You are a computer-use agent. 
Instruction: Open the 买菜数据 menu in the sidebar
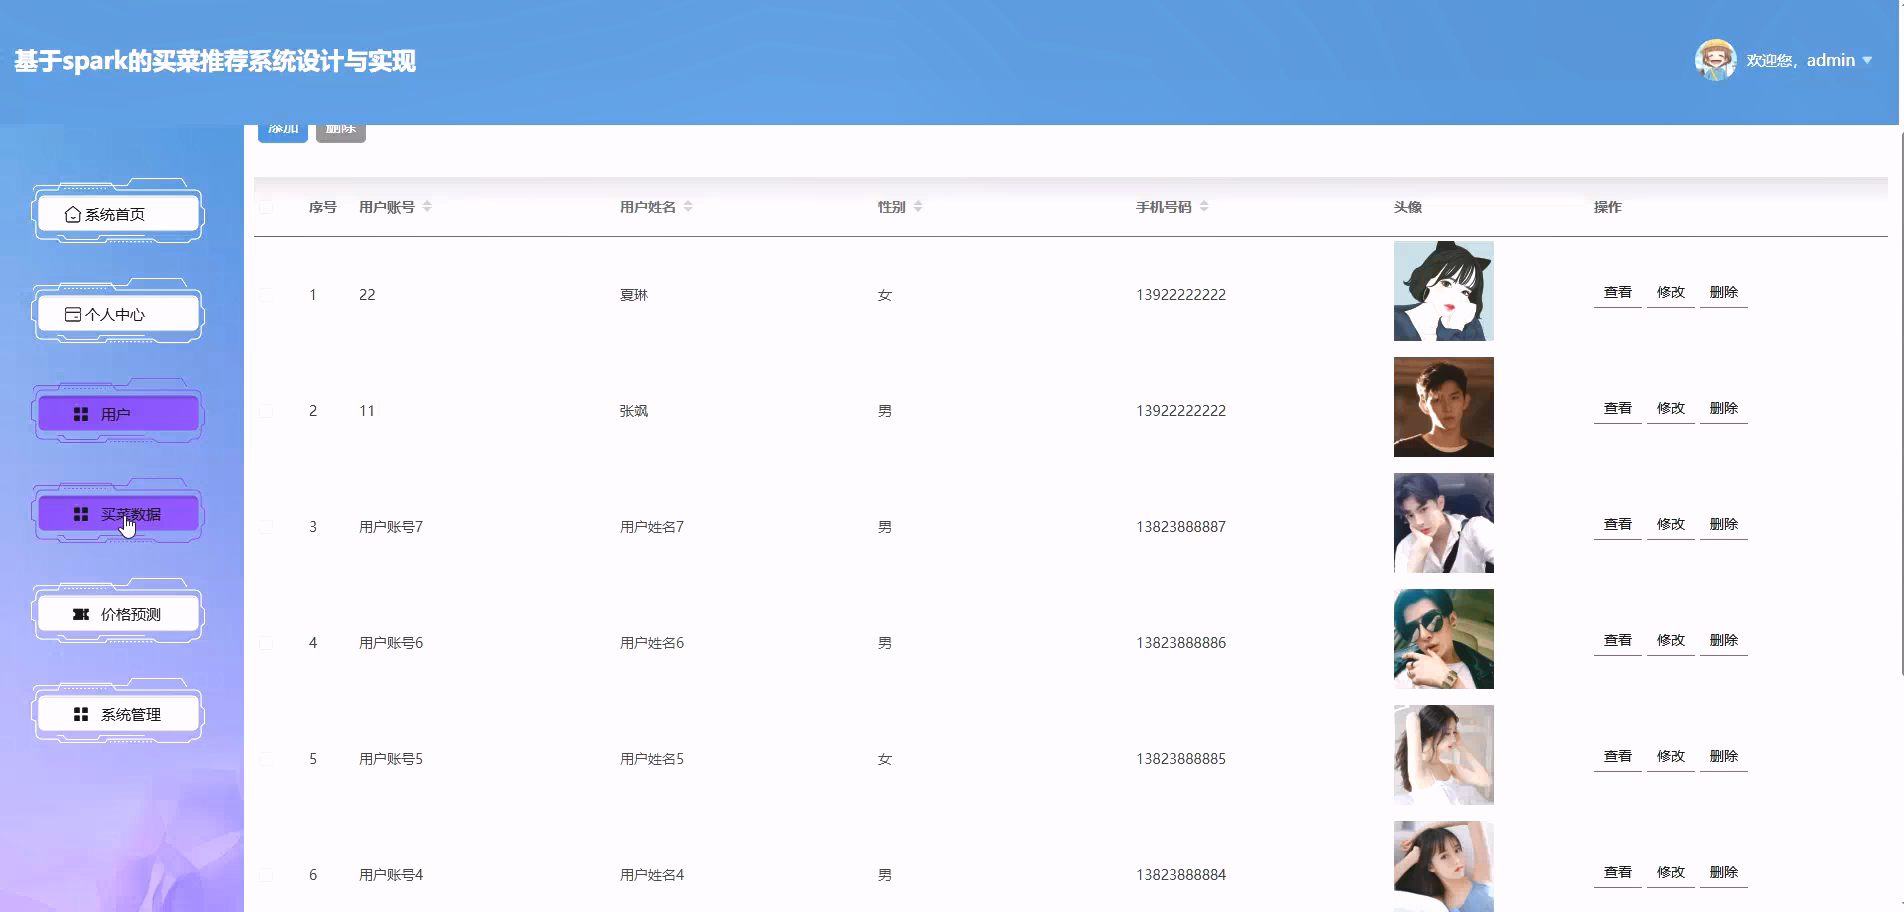pos(118,514)
